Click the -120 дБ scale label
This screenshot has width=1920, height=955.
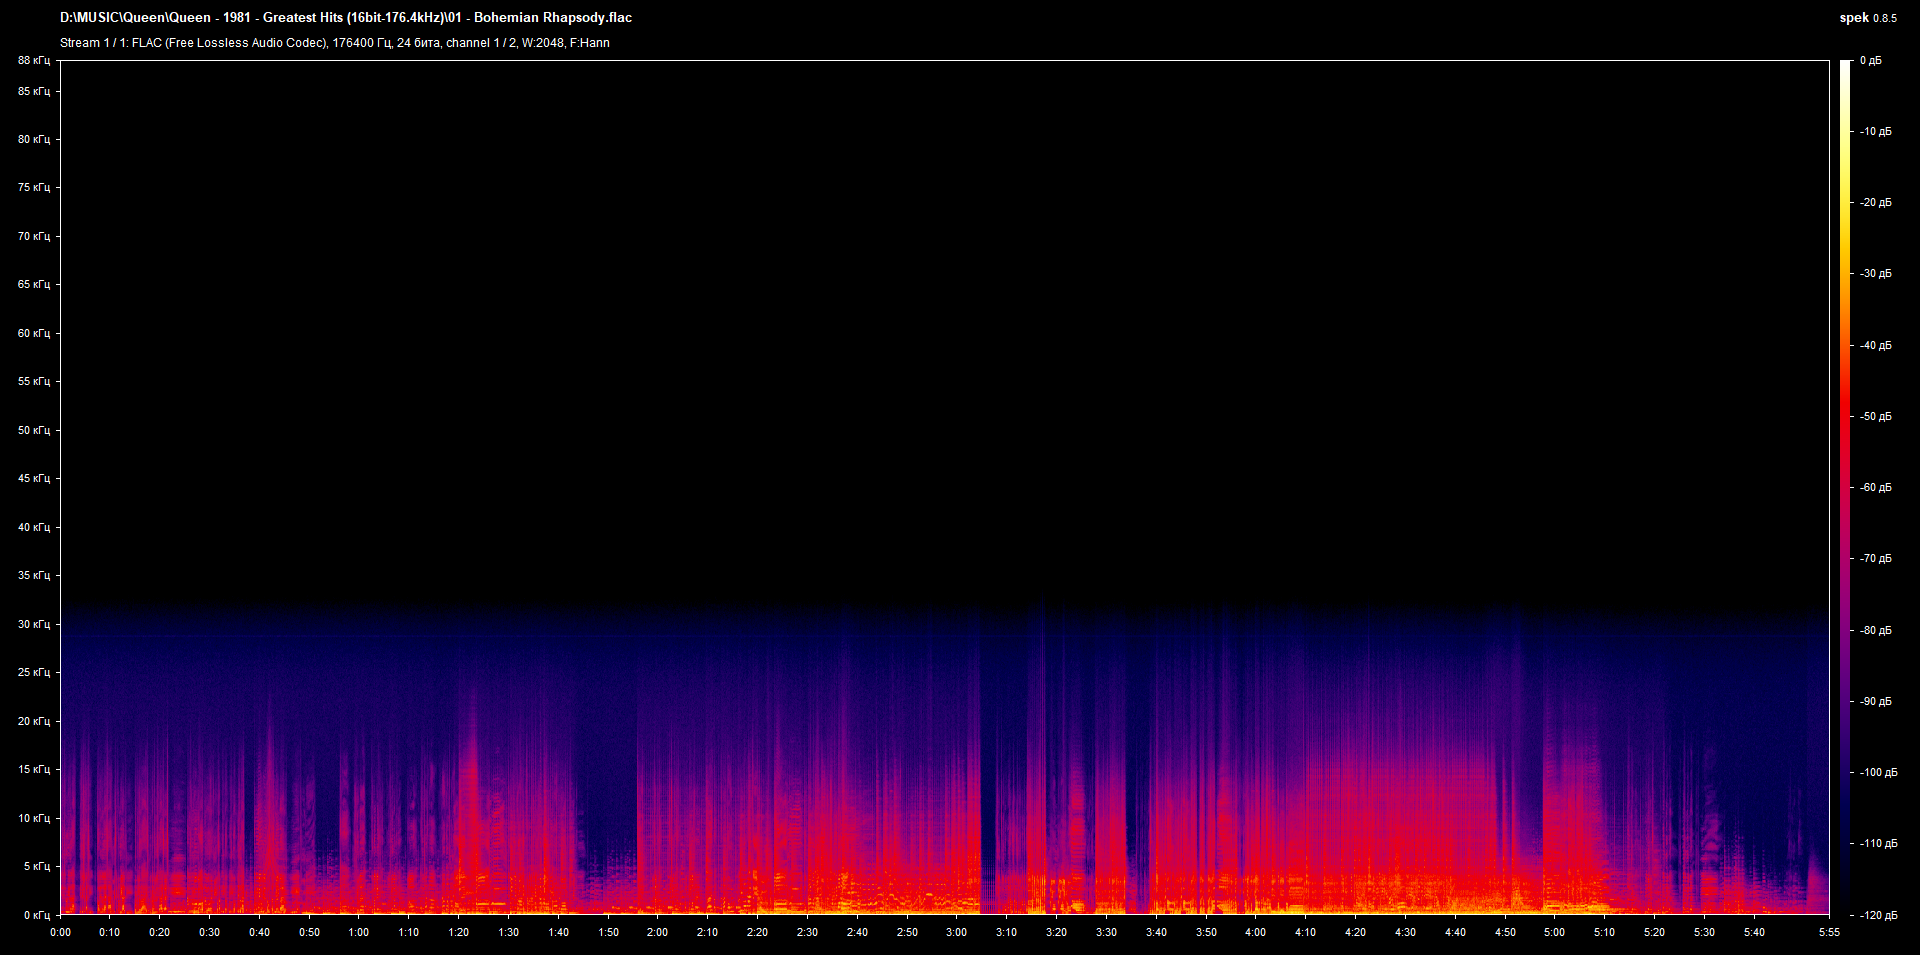(1879, 915)
